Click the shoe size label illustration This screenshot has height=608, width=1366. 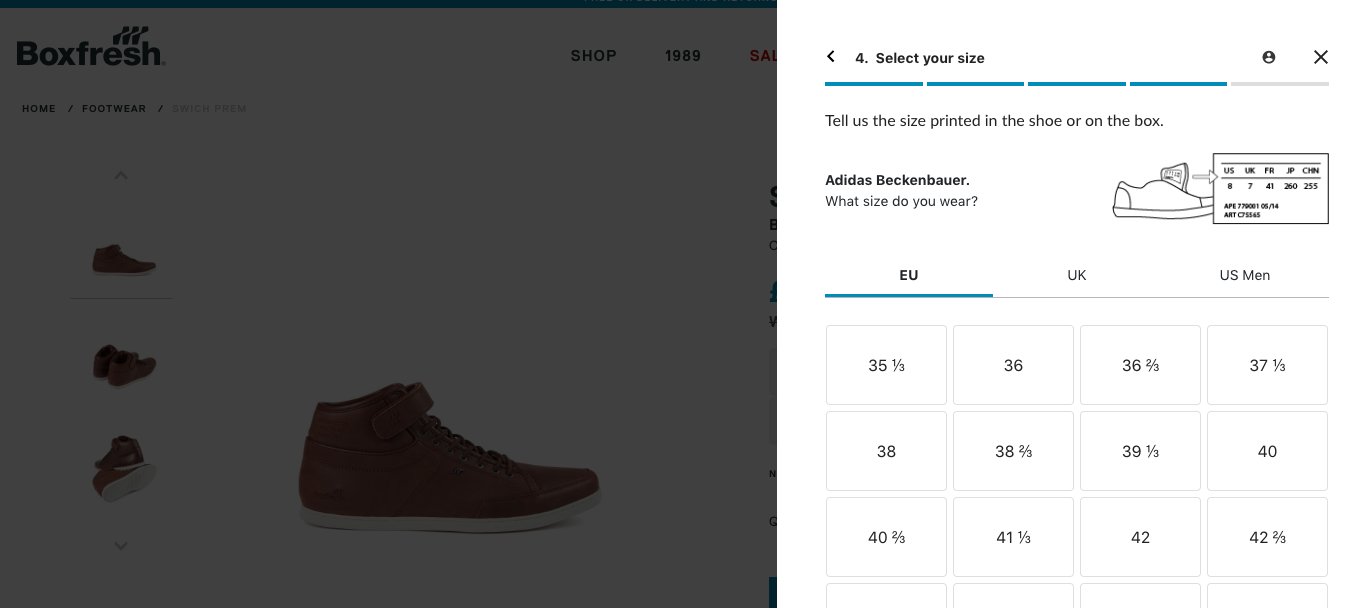[x=1220, y=188]
